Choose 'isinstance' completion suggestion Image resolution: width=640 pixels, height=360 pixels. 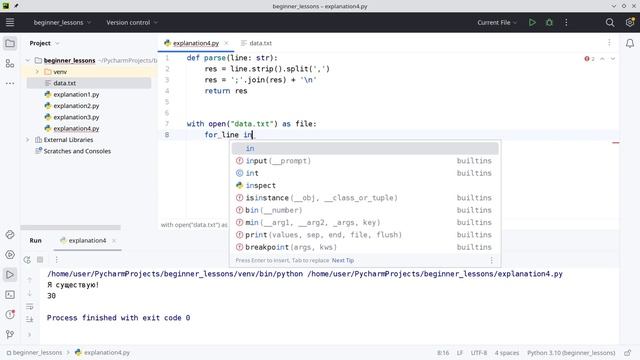click(365, 198)
